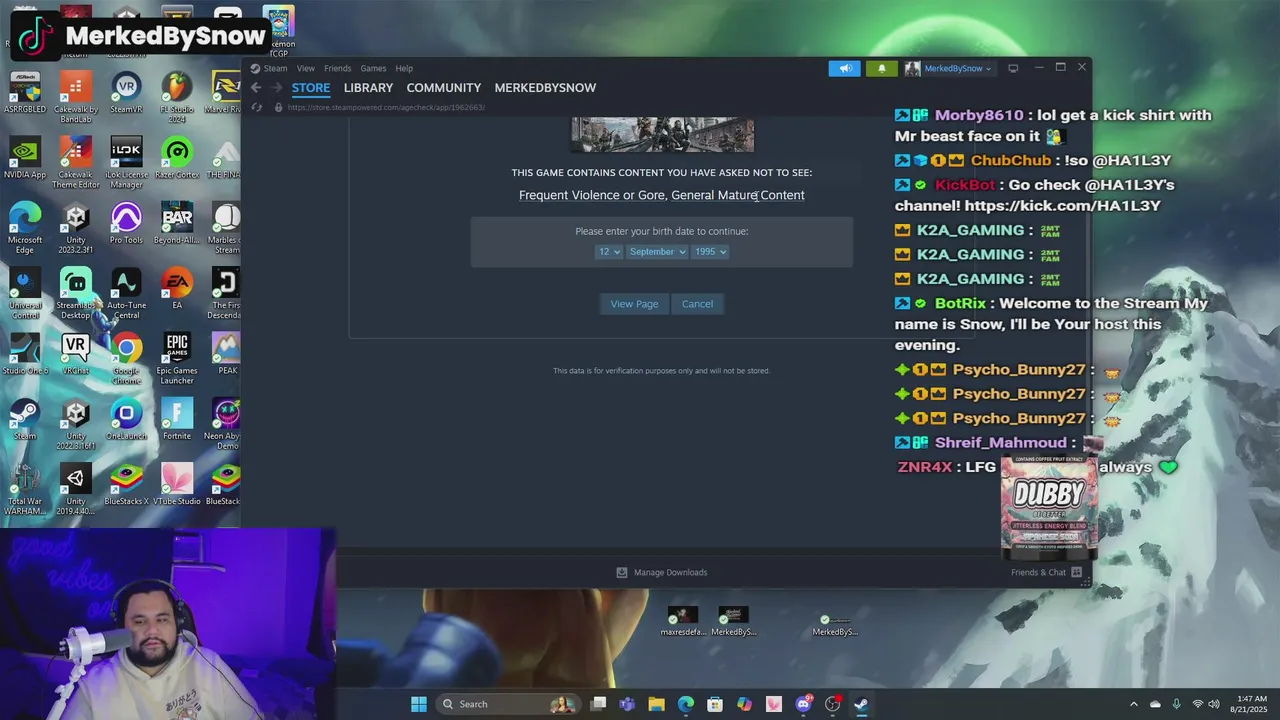
Task: Select the VTube Studio desktop icon
Action: tap(177, 485)
